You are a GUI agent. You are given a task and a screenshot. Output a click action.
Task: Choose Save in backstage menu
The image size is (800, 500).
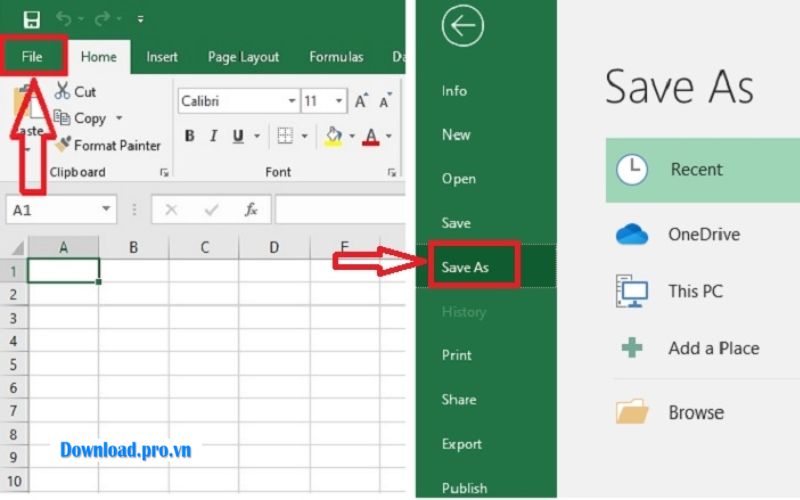456,223
